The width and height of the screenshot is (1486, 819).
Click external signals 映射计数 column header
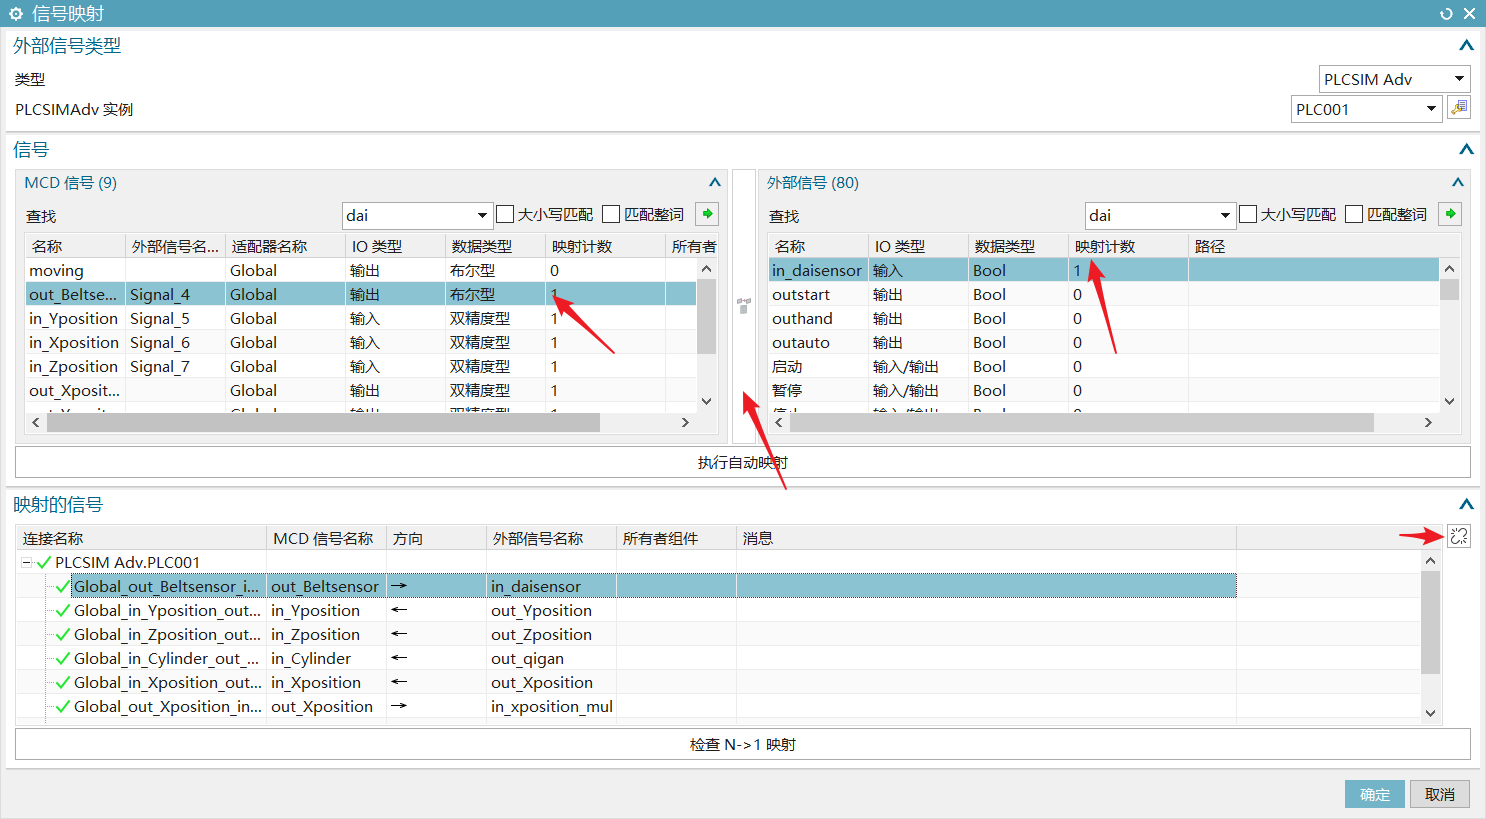click(x=1128, y=246)
